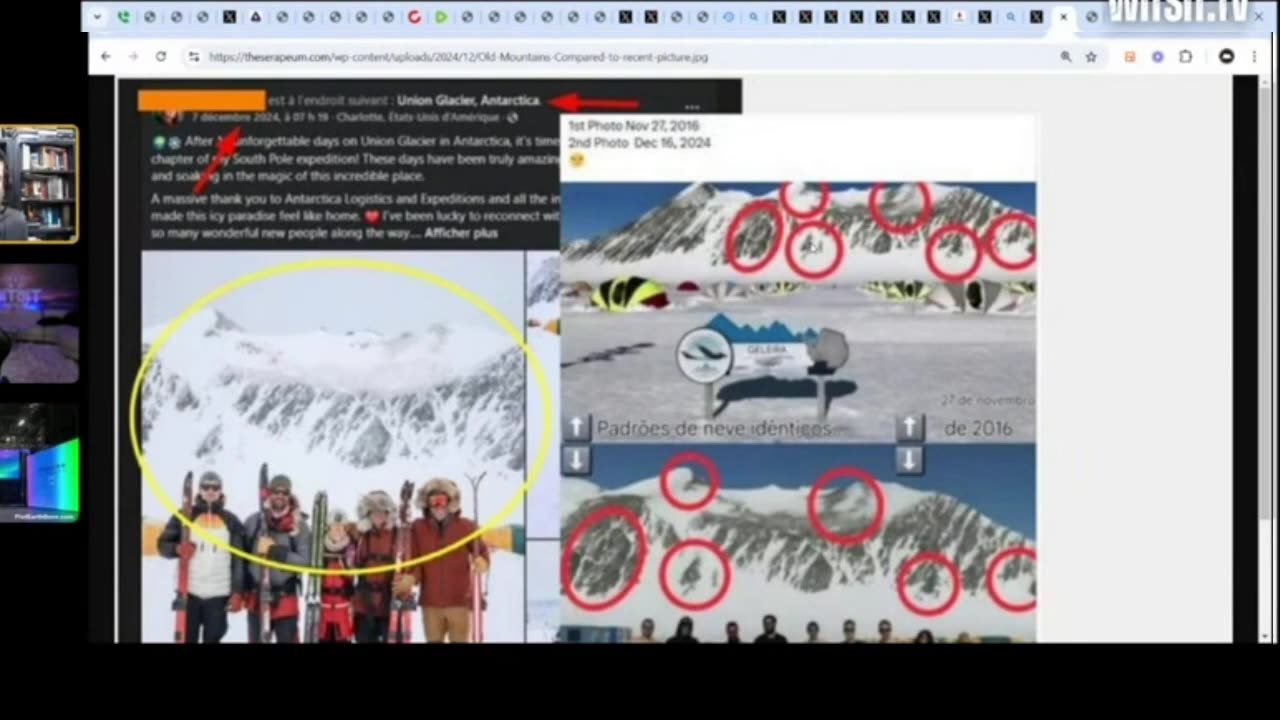1280x720 pixels.
Task: Open the Chrome three-dot menu
Action: tap(1254, 57)
